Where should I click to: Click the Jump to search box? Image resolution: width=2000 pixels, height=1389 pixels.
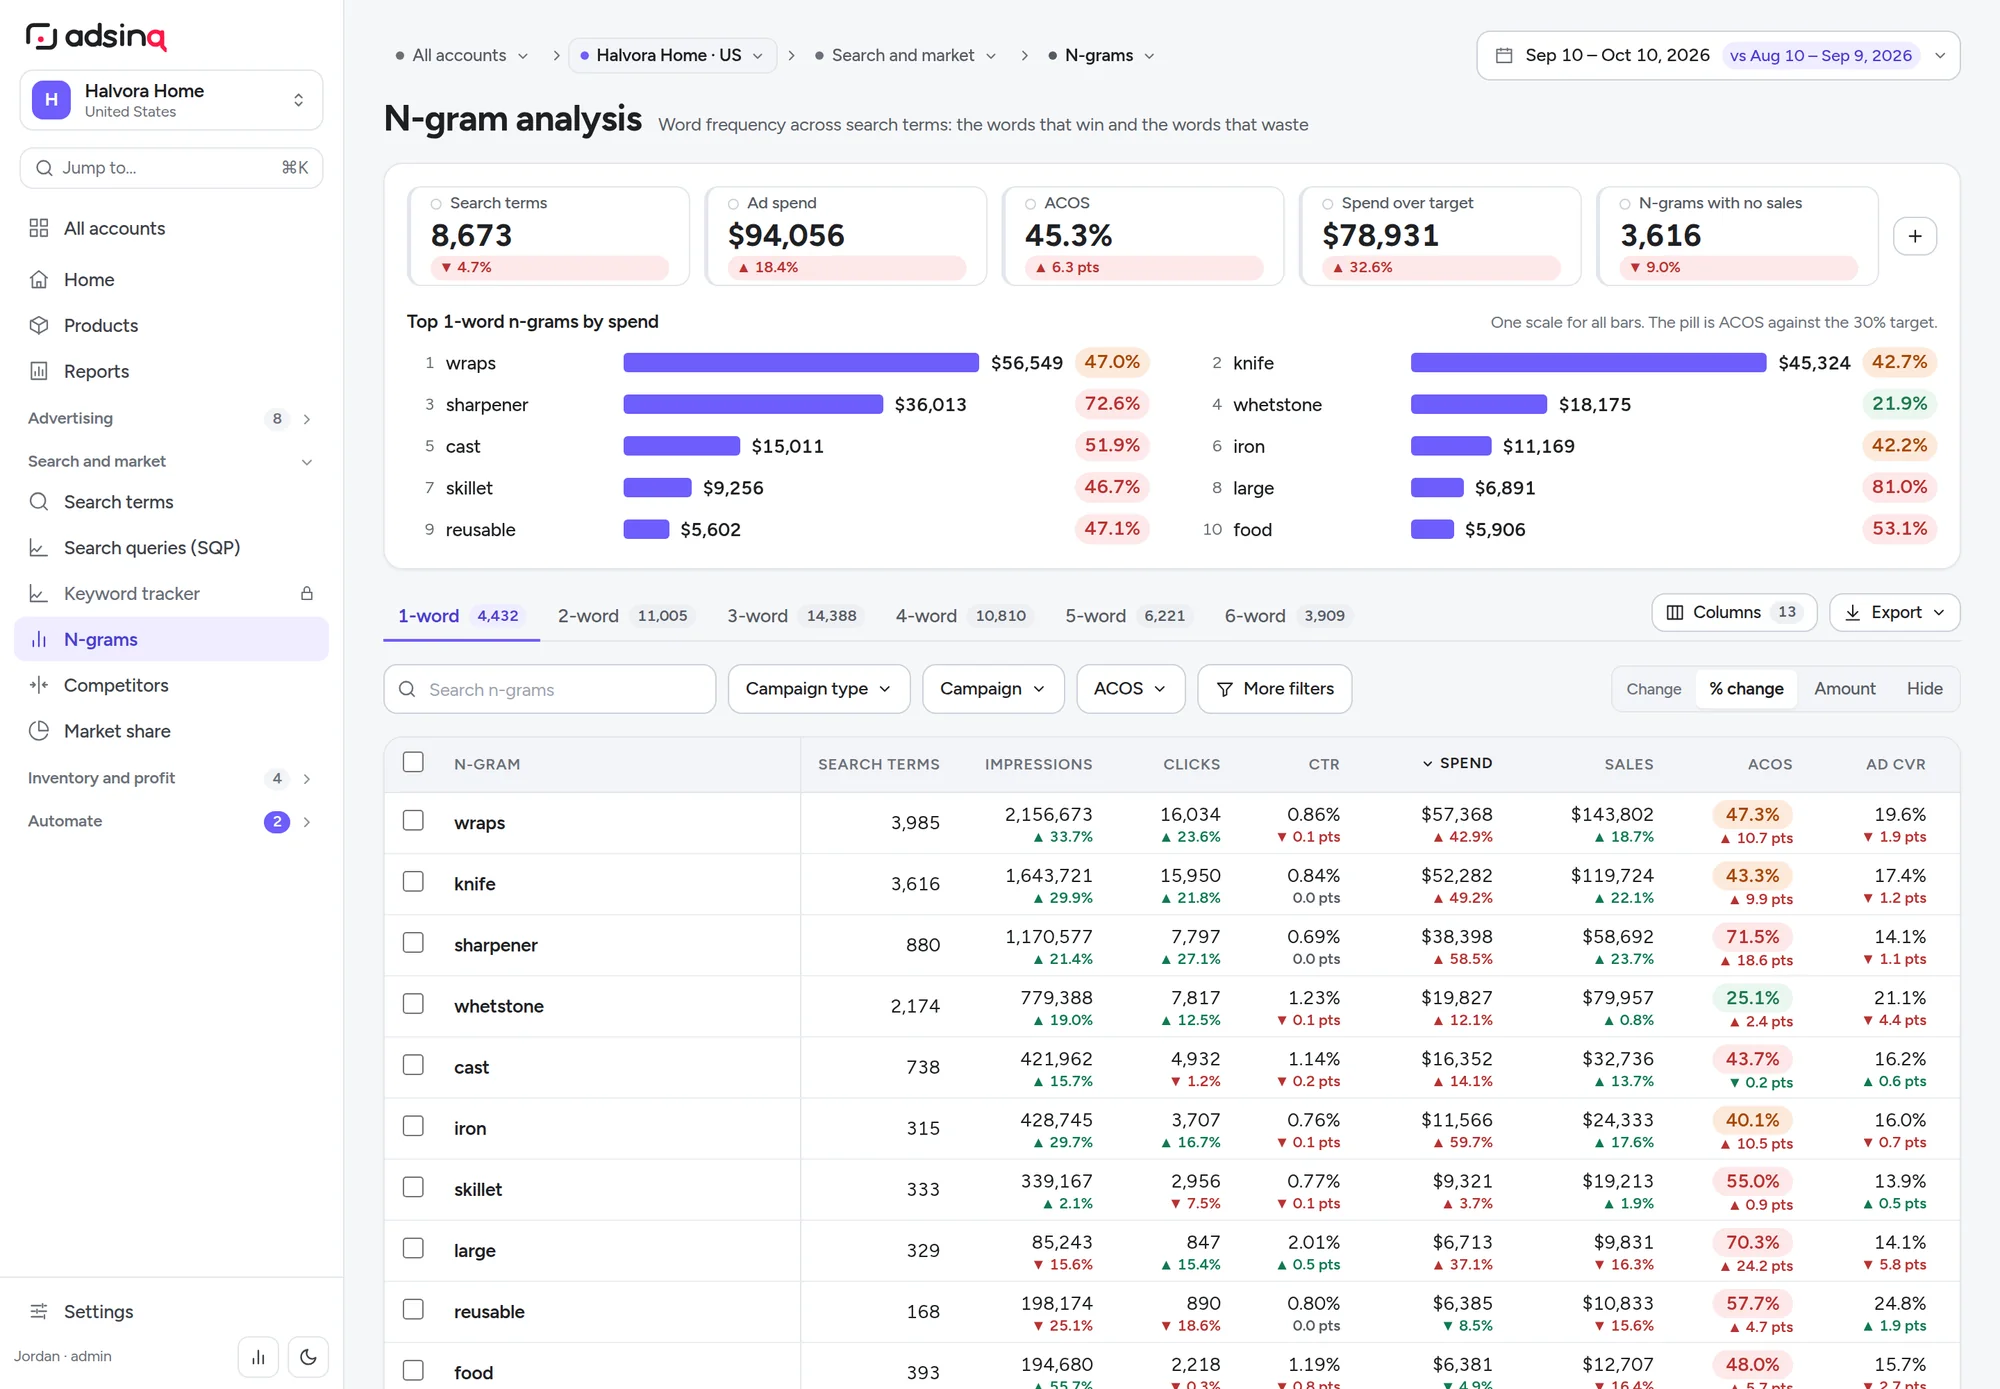[x=171, y=168]
